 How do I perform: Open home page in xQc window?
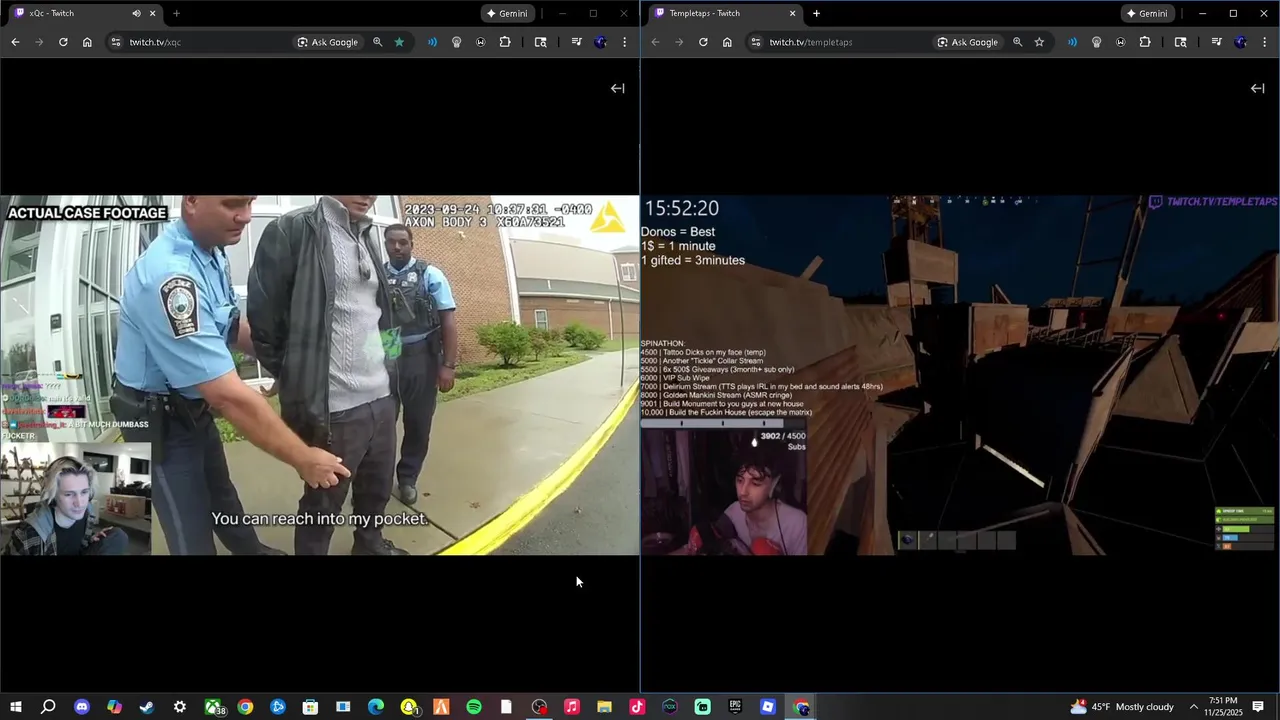point(87,42)
